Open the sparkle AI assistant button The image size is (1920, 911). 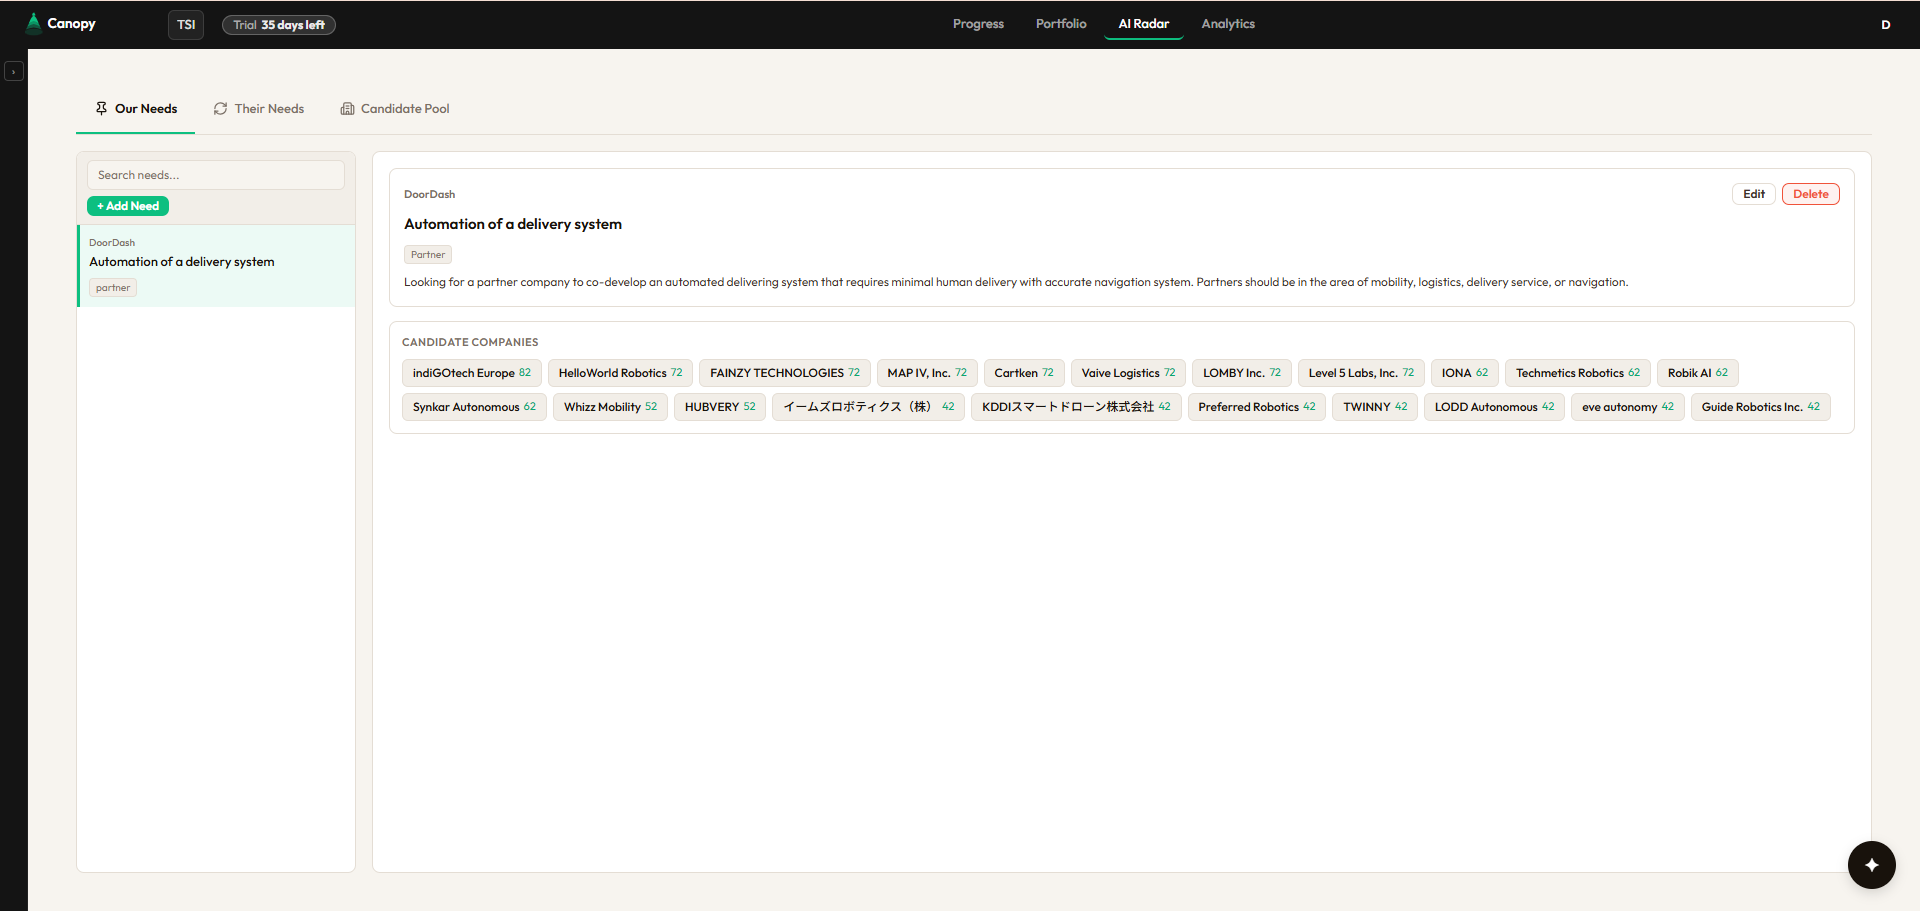pyautogui.click(x=1871, y=865)
